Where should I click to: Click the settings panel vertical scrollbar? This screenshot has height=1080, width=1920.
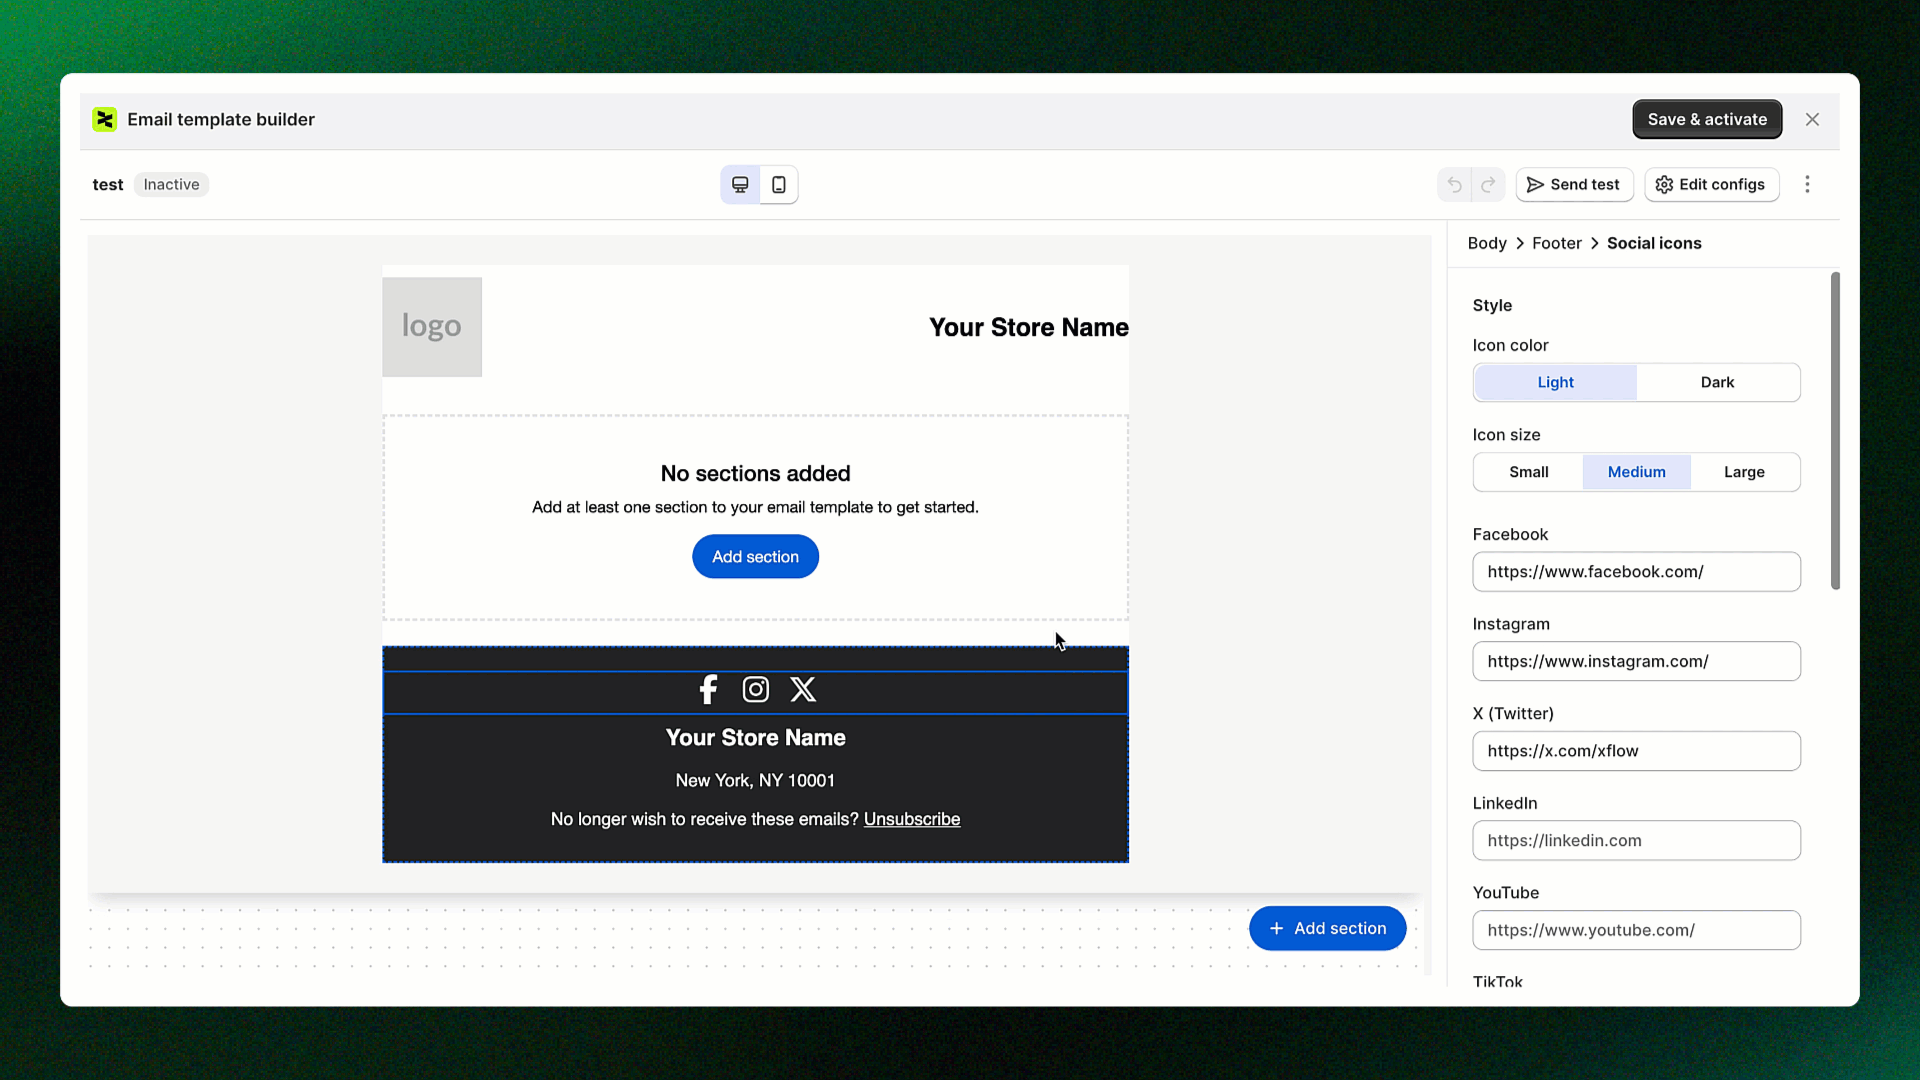click(x=1835, y=430)
